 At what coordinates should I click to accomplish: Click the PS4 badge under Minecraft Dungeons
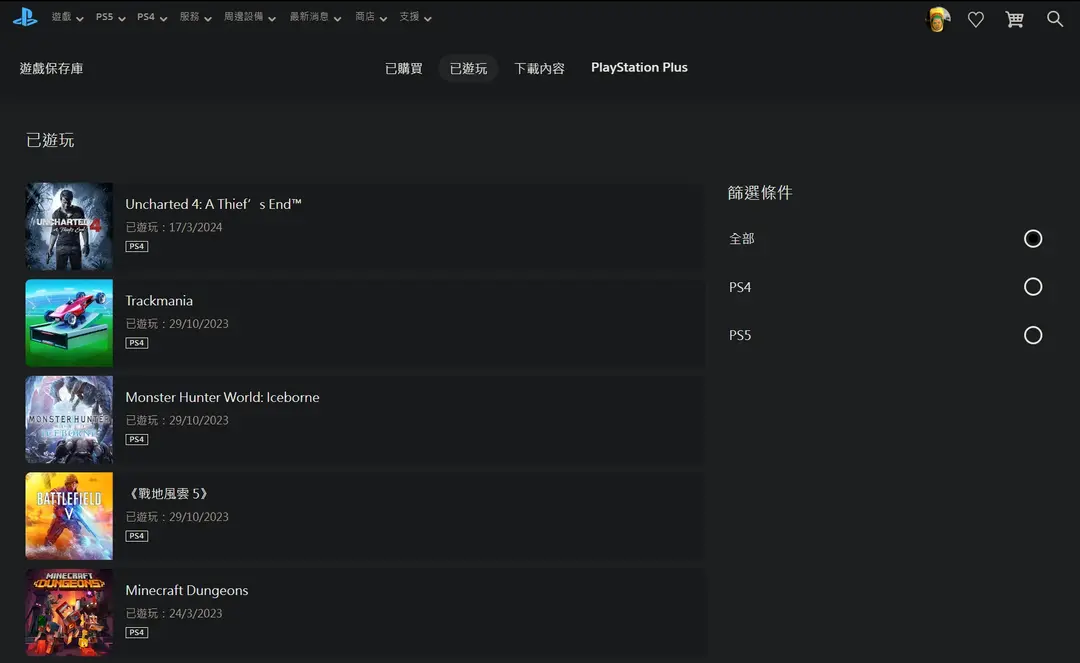tap(136, 632)
